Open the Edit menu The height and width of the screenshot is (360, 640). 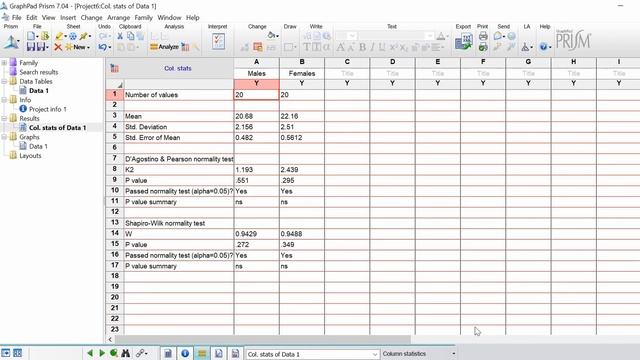[x=31, y=18]
